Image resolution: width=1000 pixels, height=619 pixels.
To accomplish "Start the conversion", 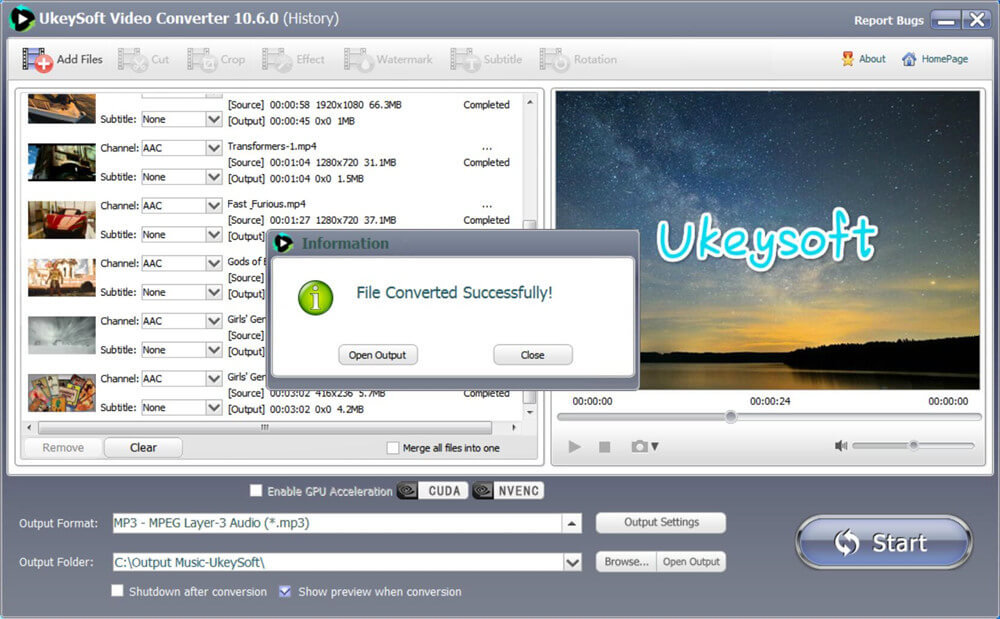I will click(884, 542).
